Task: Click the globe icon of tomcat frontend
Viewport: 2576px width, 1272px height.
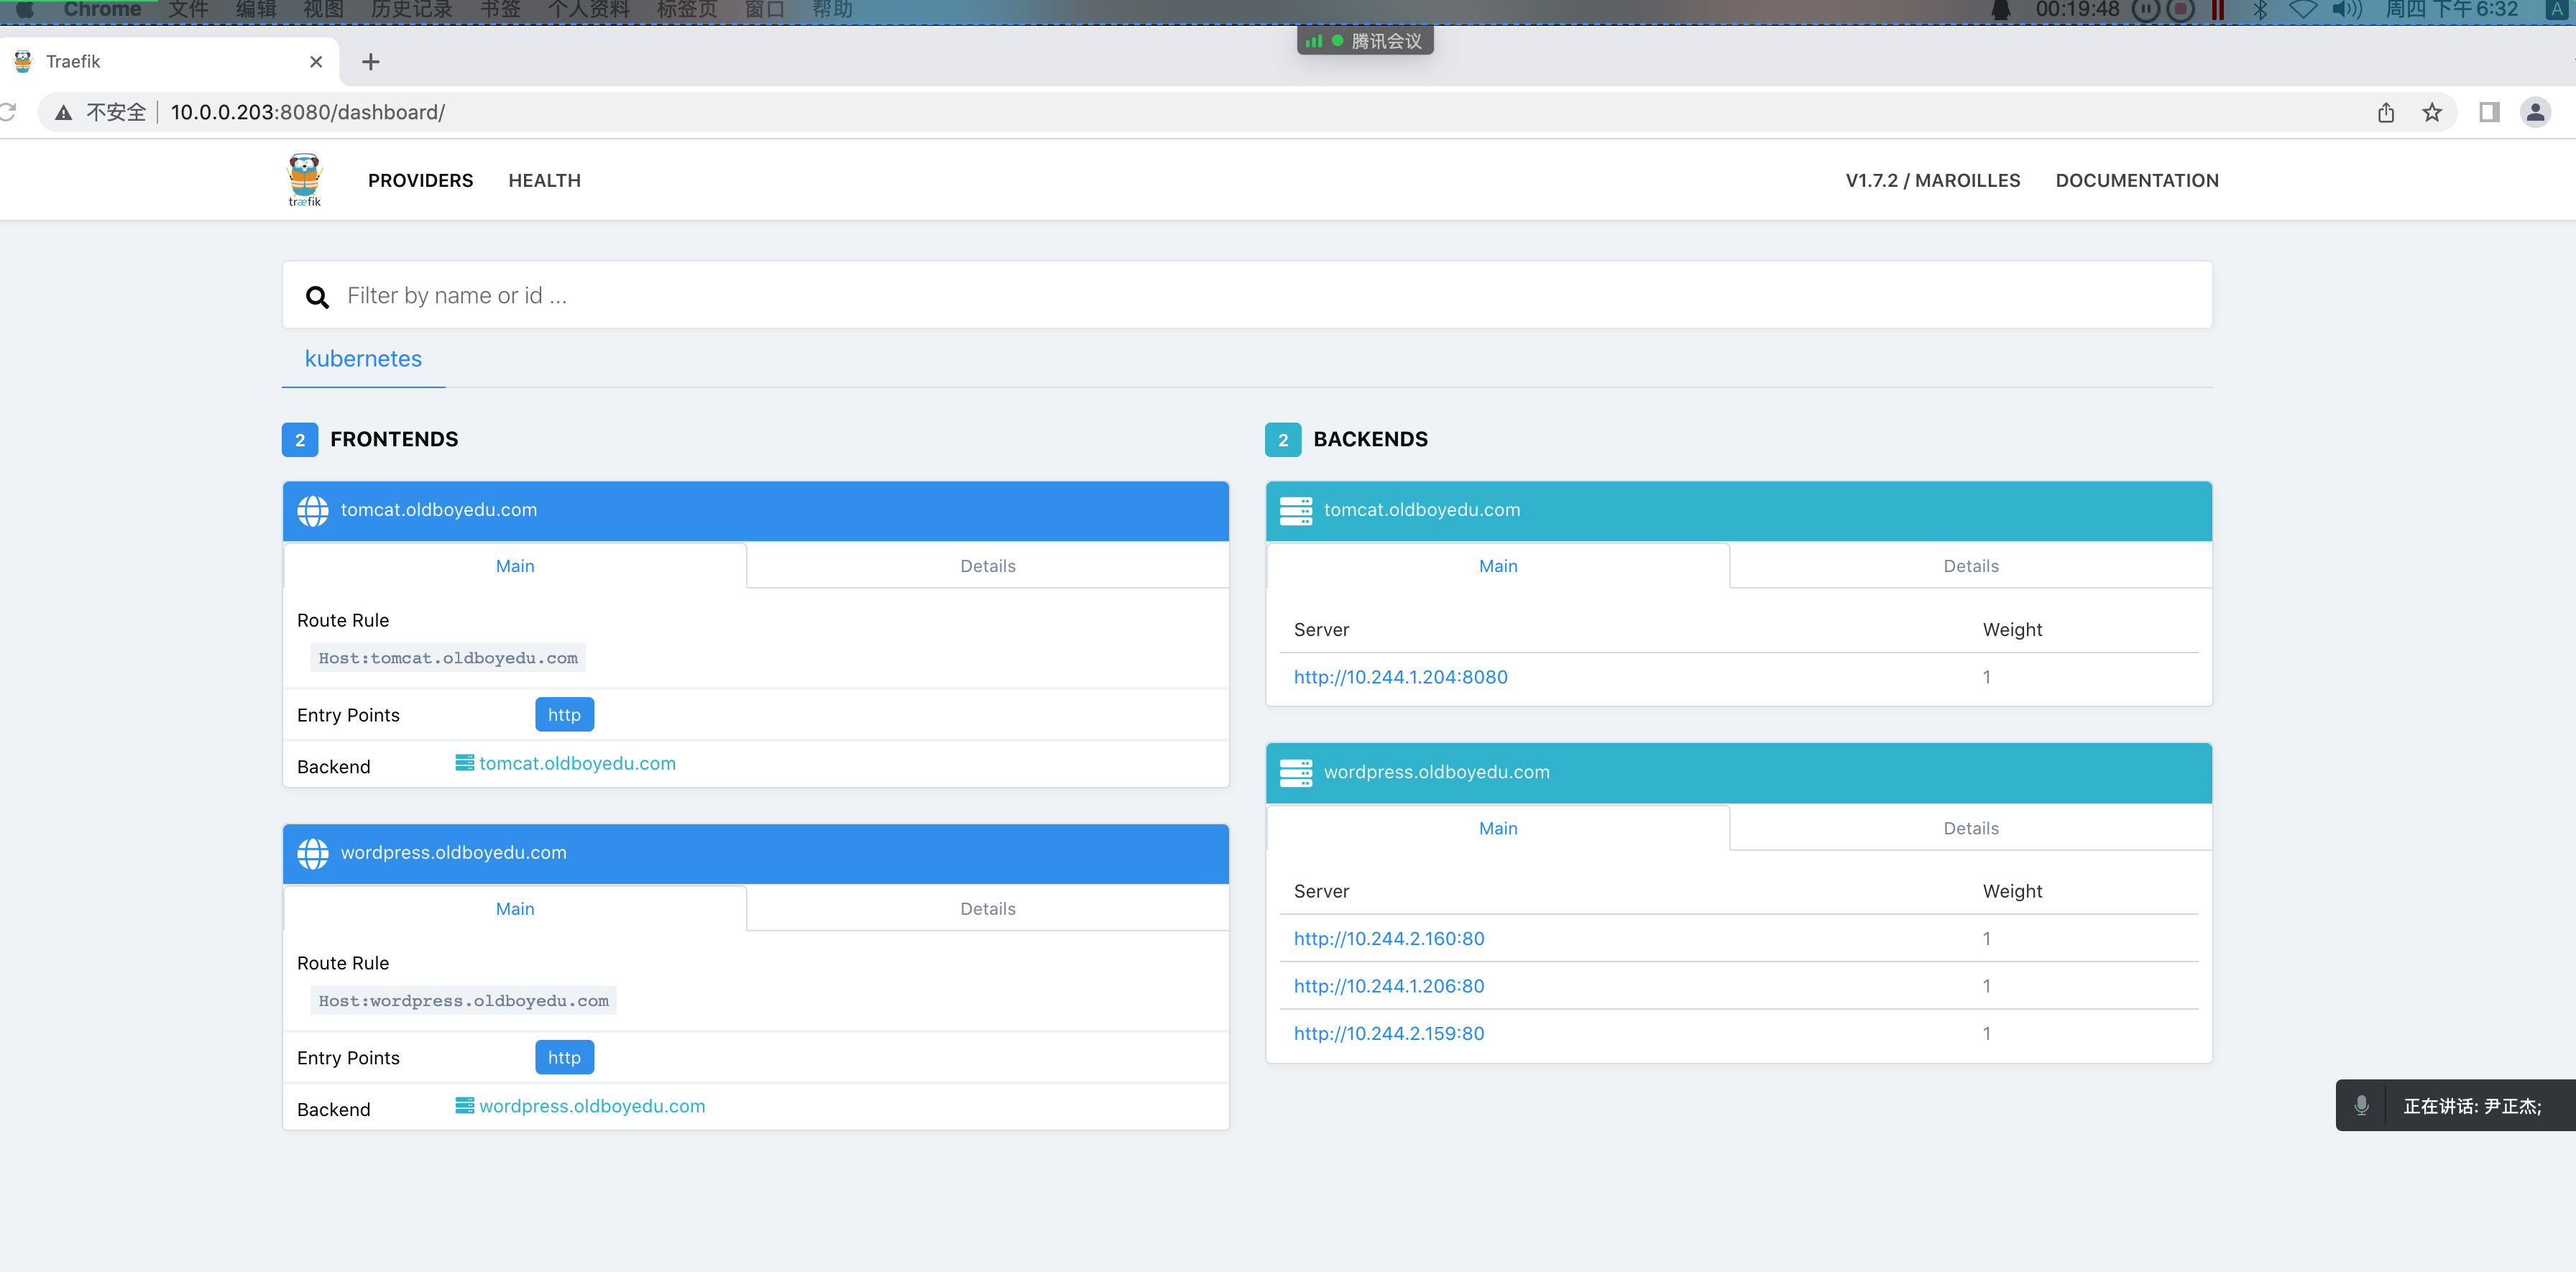Action: point(312,510)
